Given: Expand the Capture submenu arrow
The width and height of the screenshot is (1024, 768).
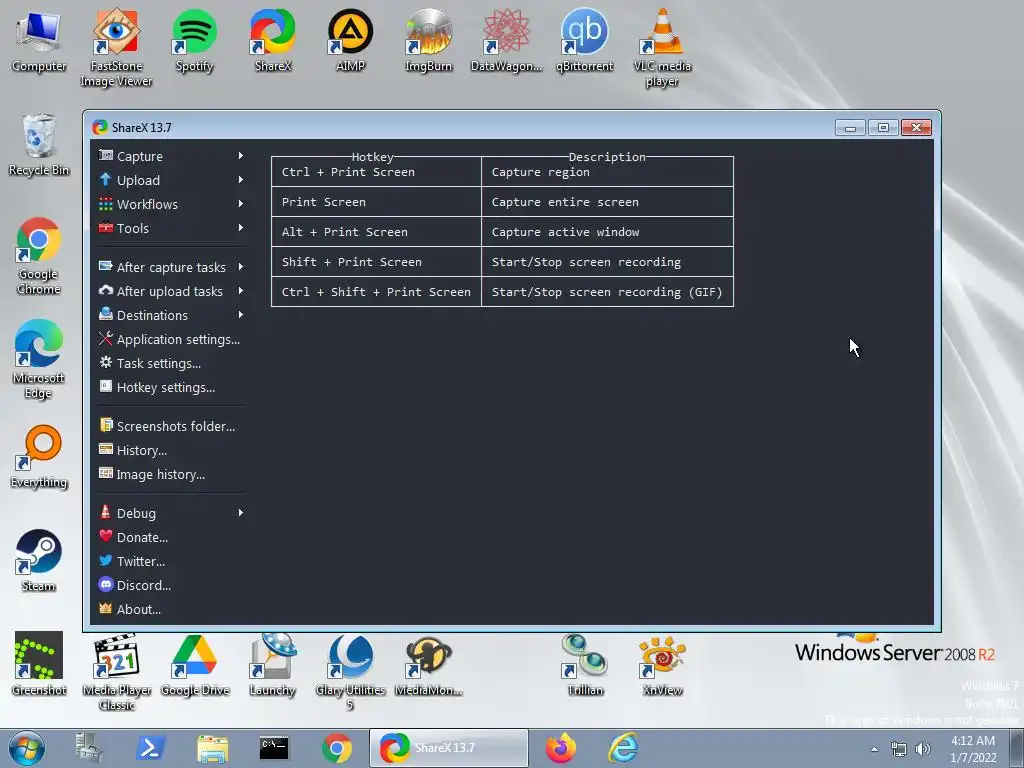Looking at the screenshot, I should [240, 156].
